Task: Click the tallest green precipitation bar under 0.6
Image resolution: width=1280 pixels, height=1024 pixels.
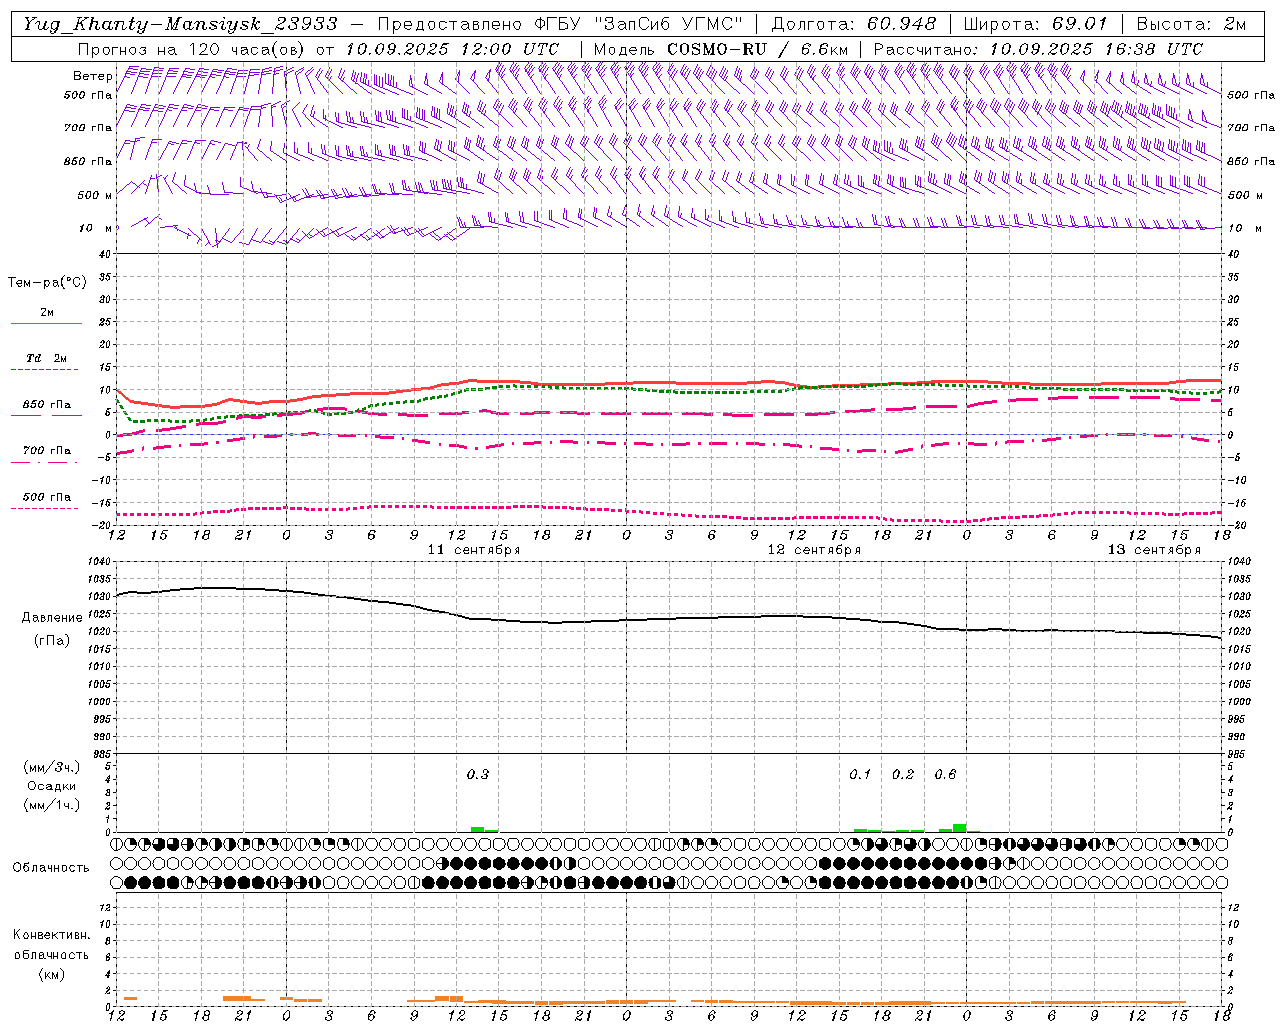Action: coord(960,828)
